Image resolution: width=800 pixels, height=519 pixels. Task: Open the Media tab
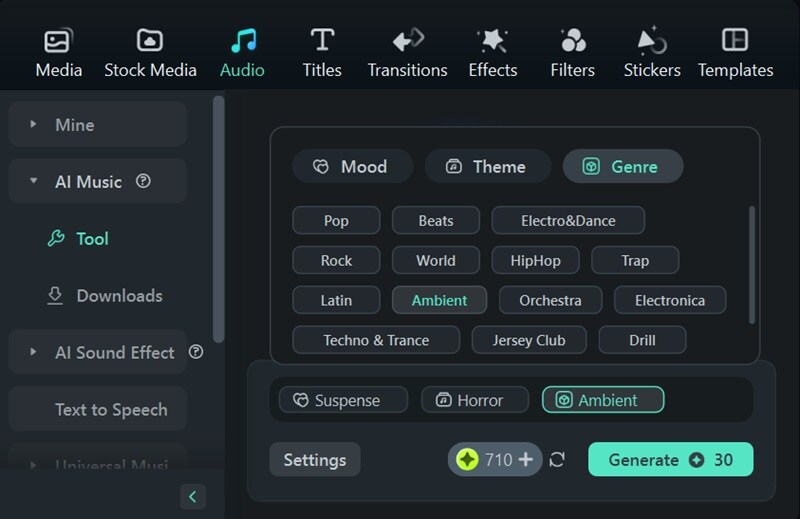(59, 53)
